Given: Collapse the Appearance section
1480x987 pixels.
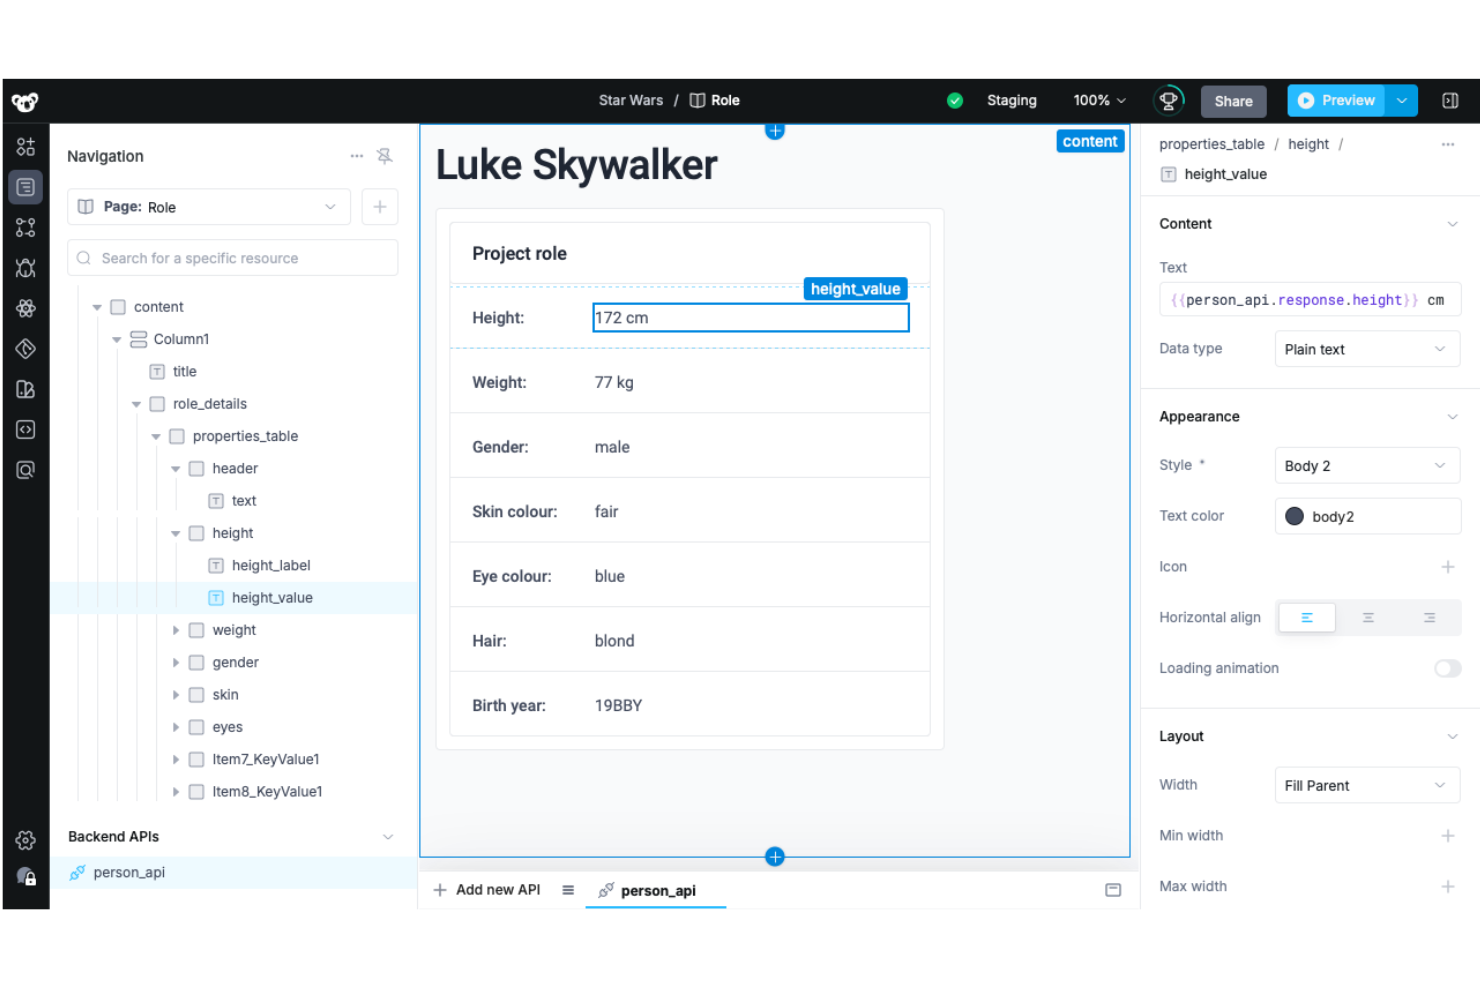Looking at the screenshot, I should [1452, 417].
